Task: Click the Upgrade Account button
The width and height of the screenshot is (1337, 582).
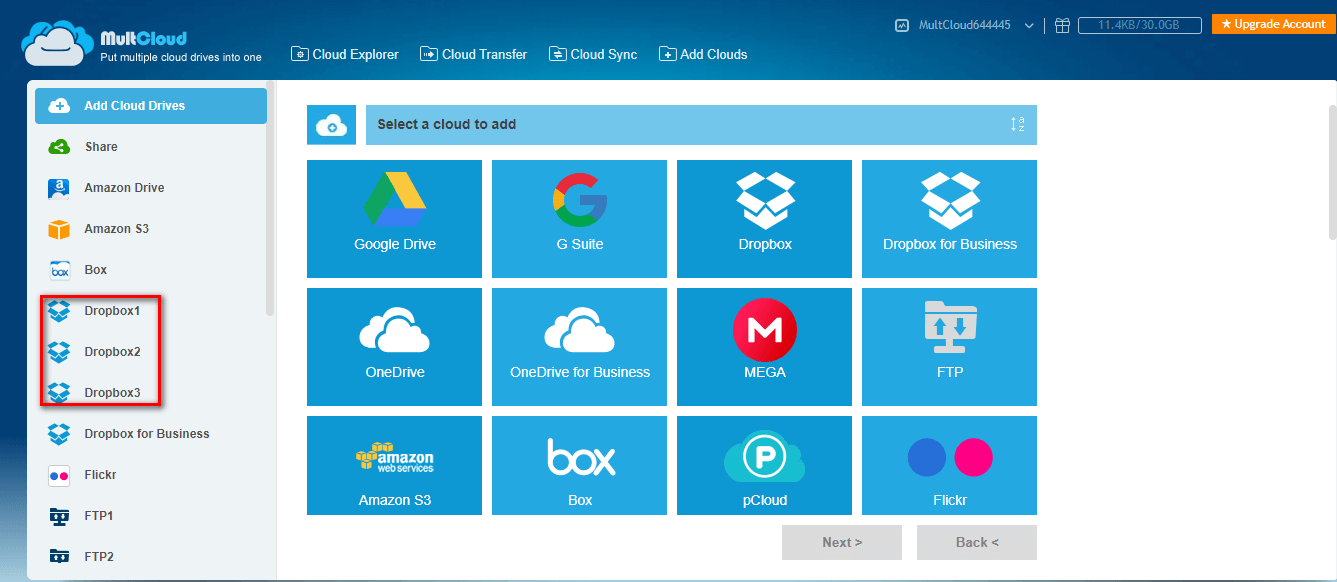Action: coord(1273,24)
